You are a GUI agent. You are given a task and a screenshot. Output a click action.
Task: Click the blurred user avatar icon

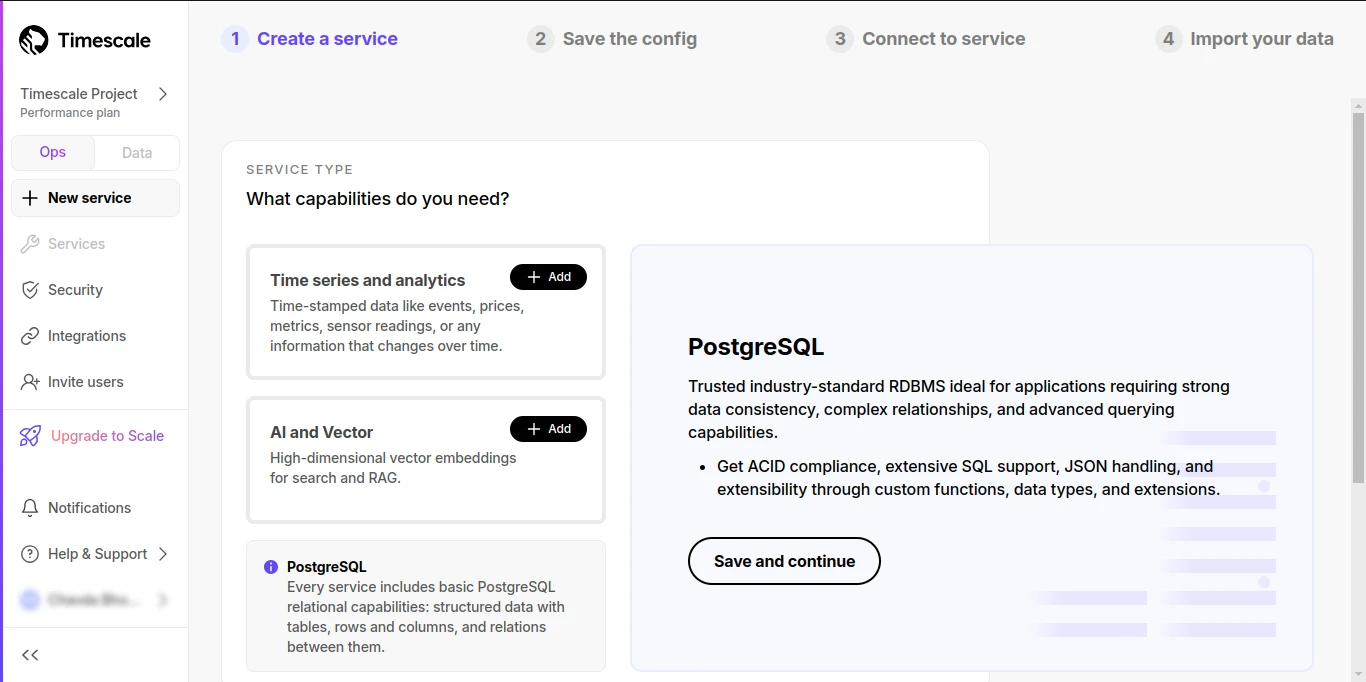coord(30,600)
